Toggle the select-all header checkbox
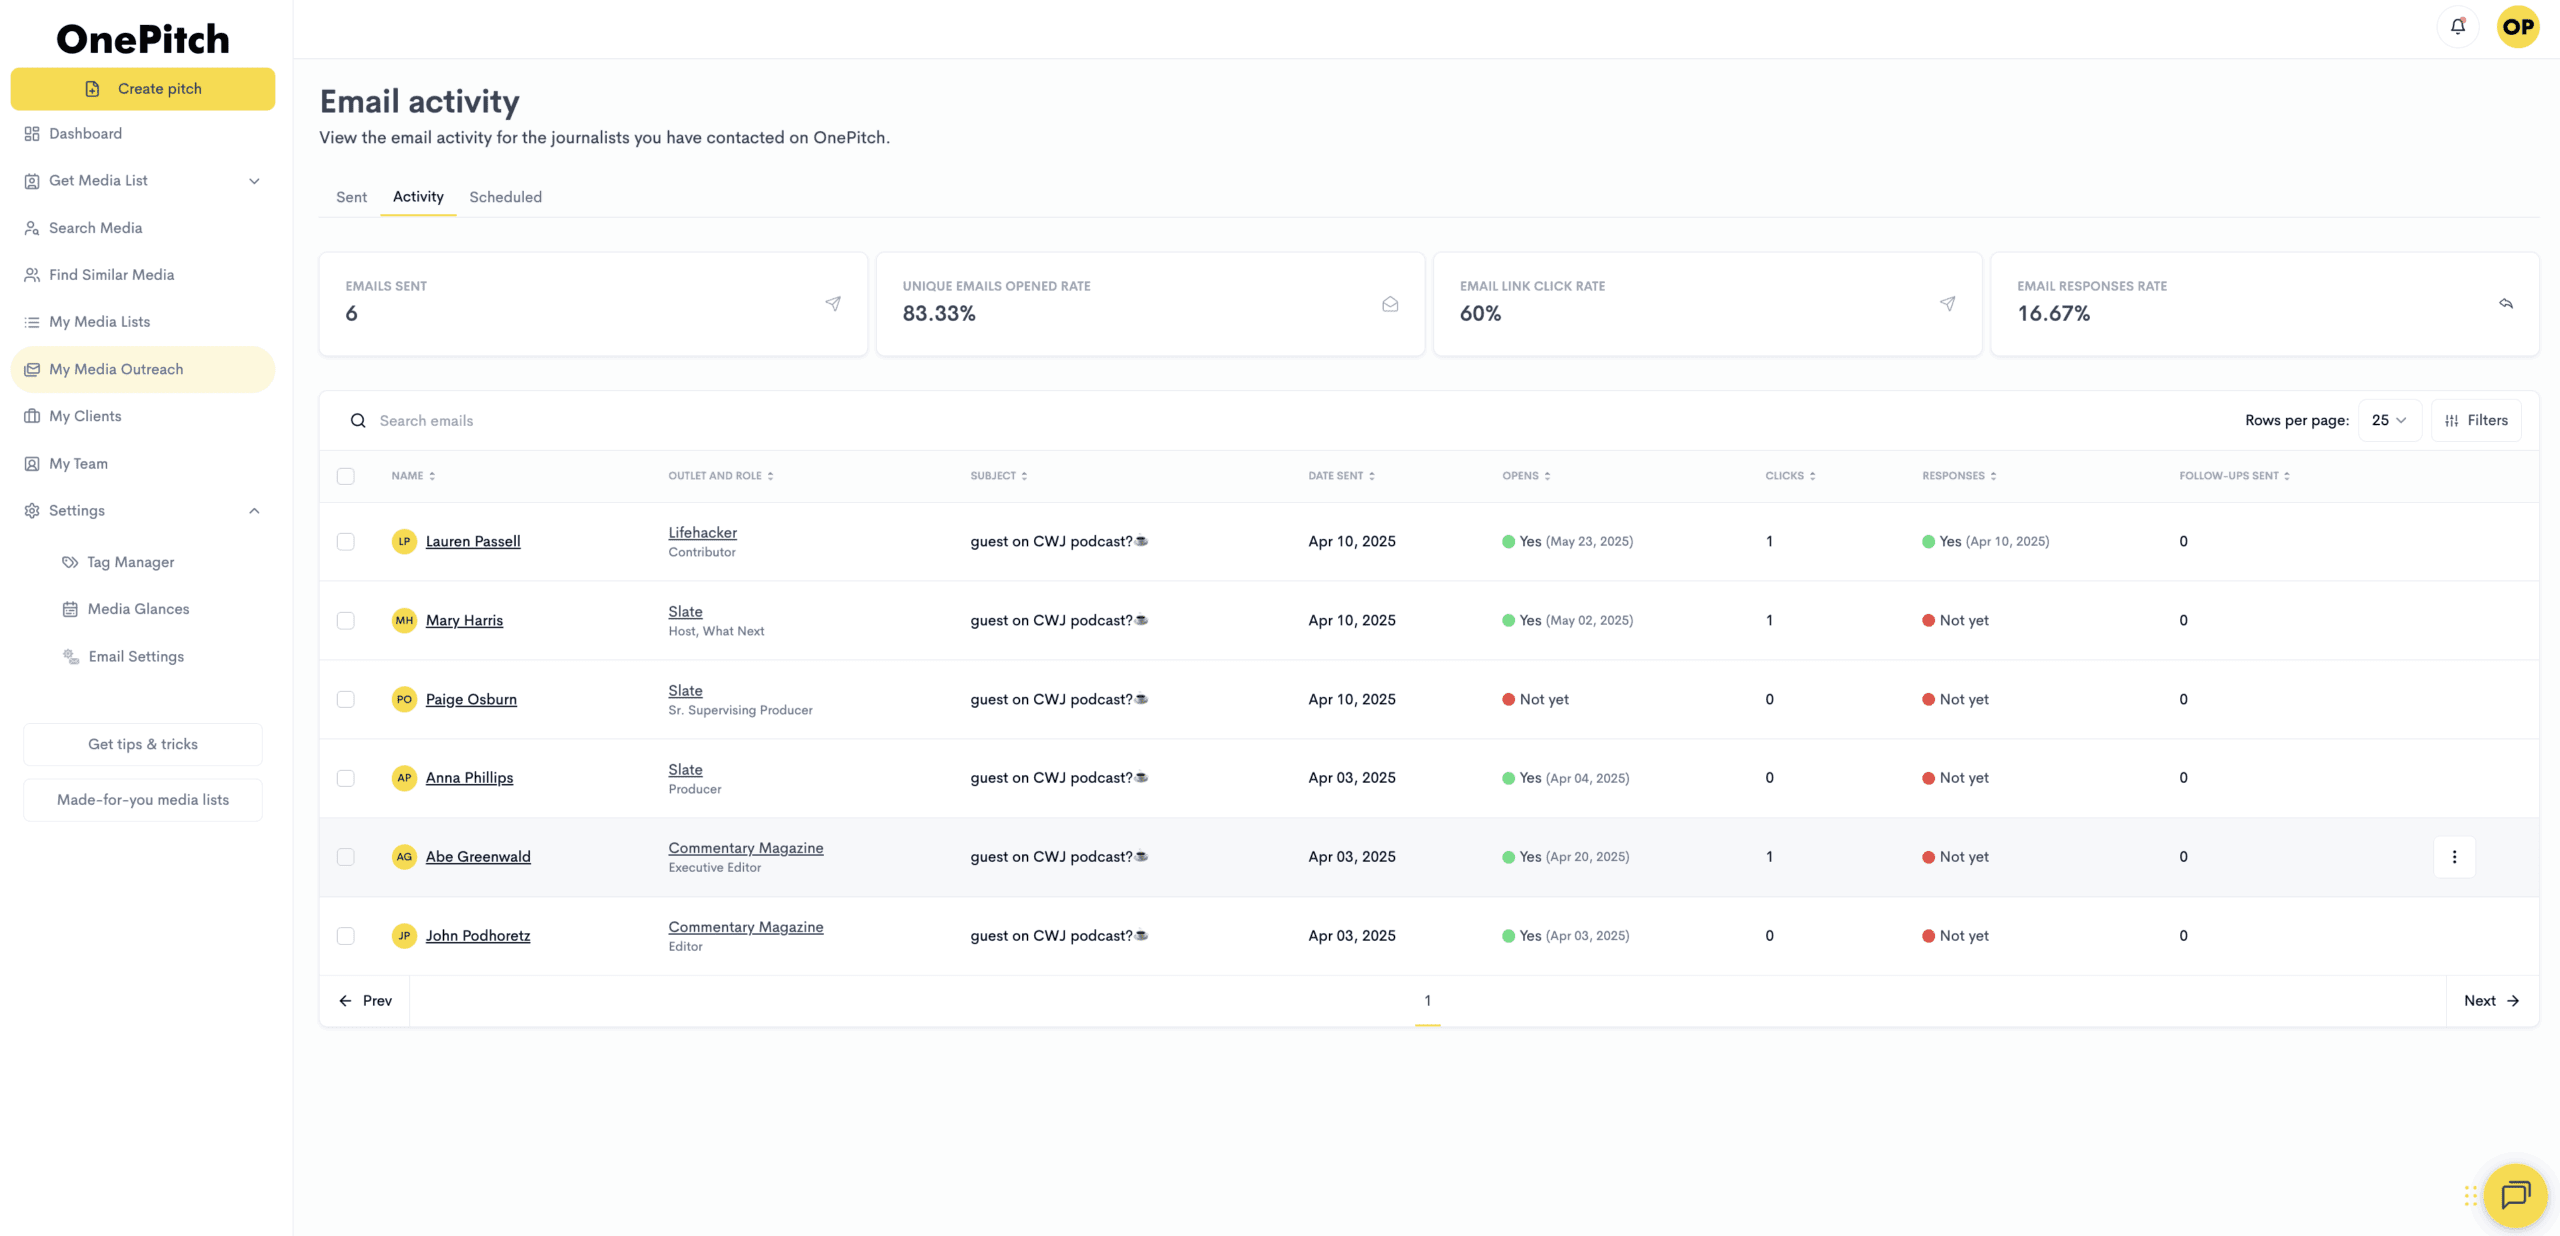 (346, 476)
